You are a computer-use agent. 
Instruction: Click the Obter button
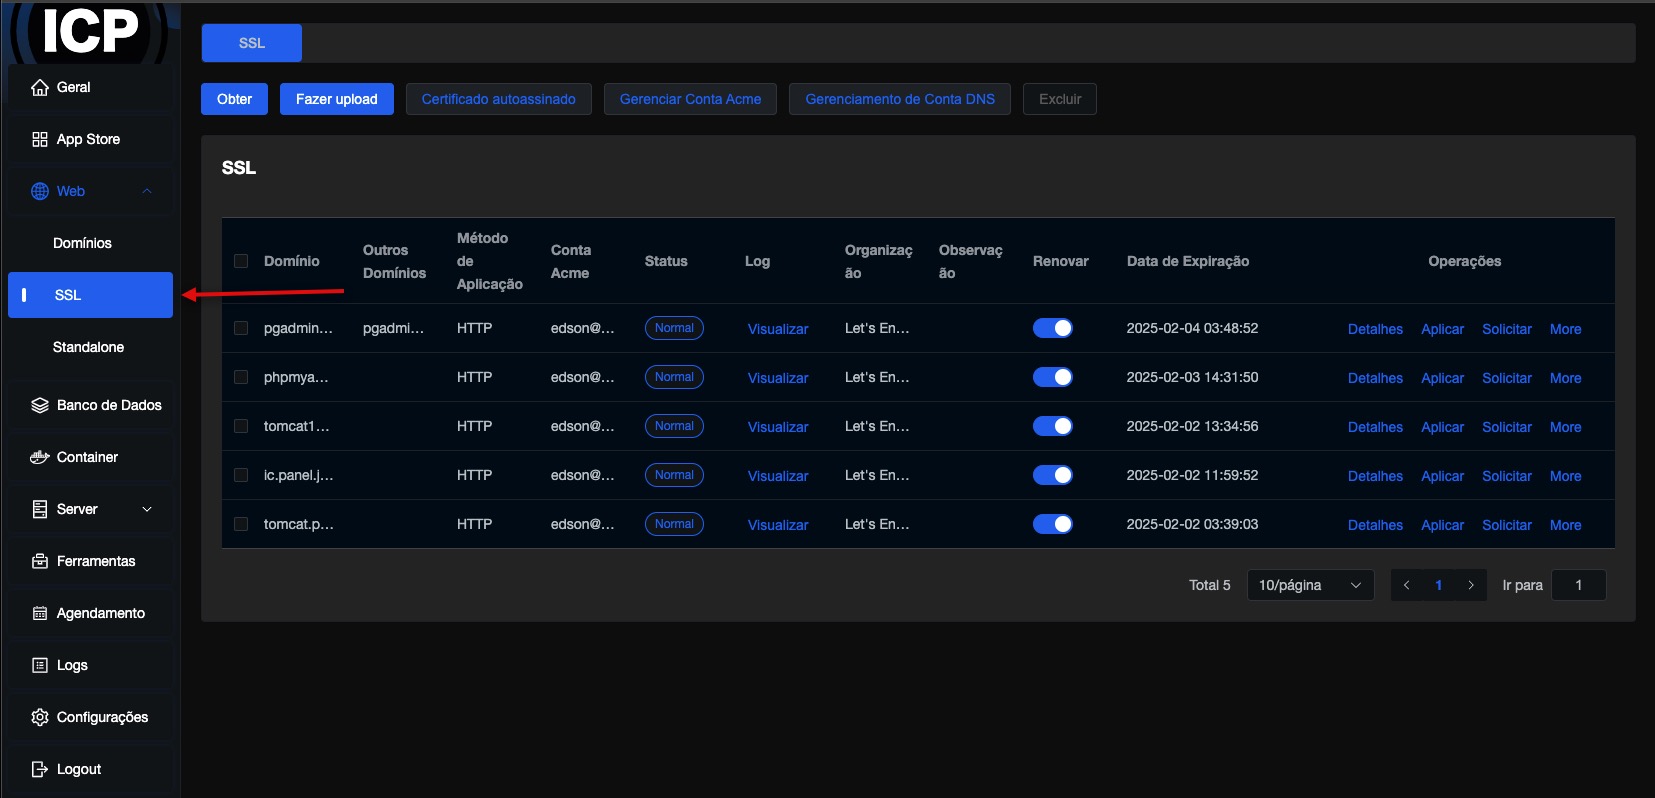pyautogui.click(x=234, y=99)
